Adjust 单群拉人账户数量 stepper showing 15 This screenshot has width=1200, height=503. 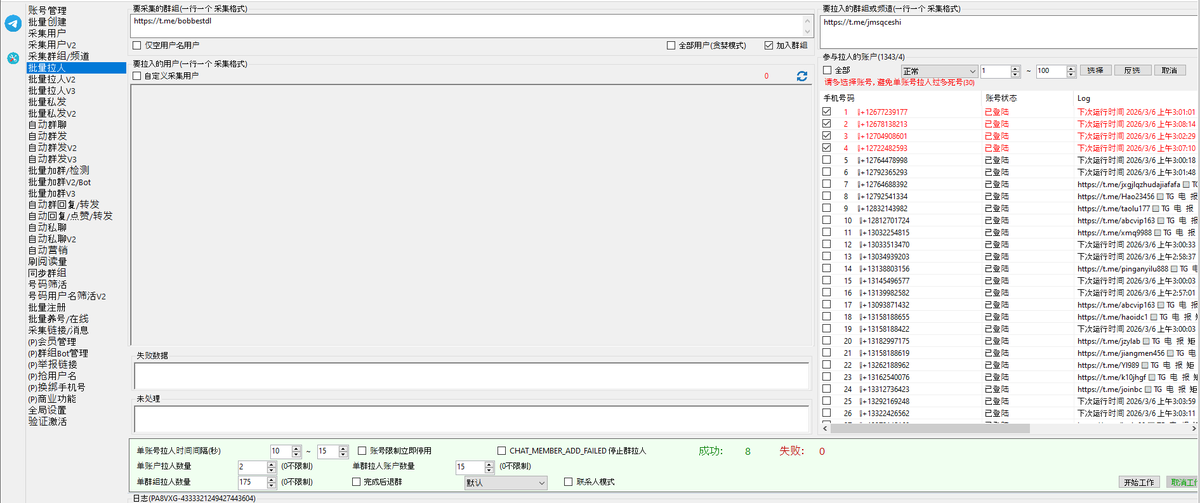pyautogui.click(x=488, y=467)
